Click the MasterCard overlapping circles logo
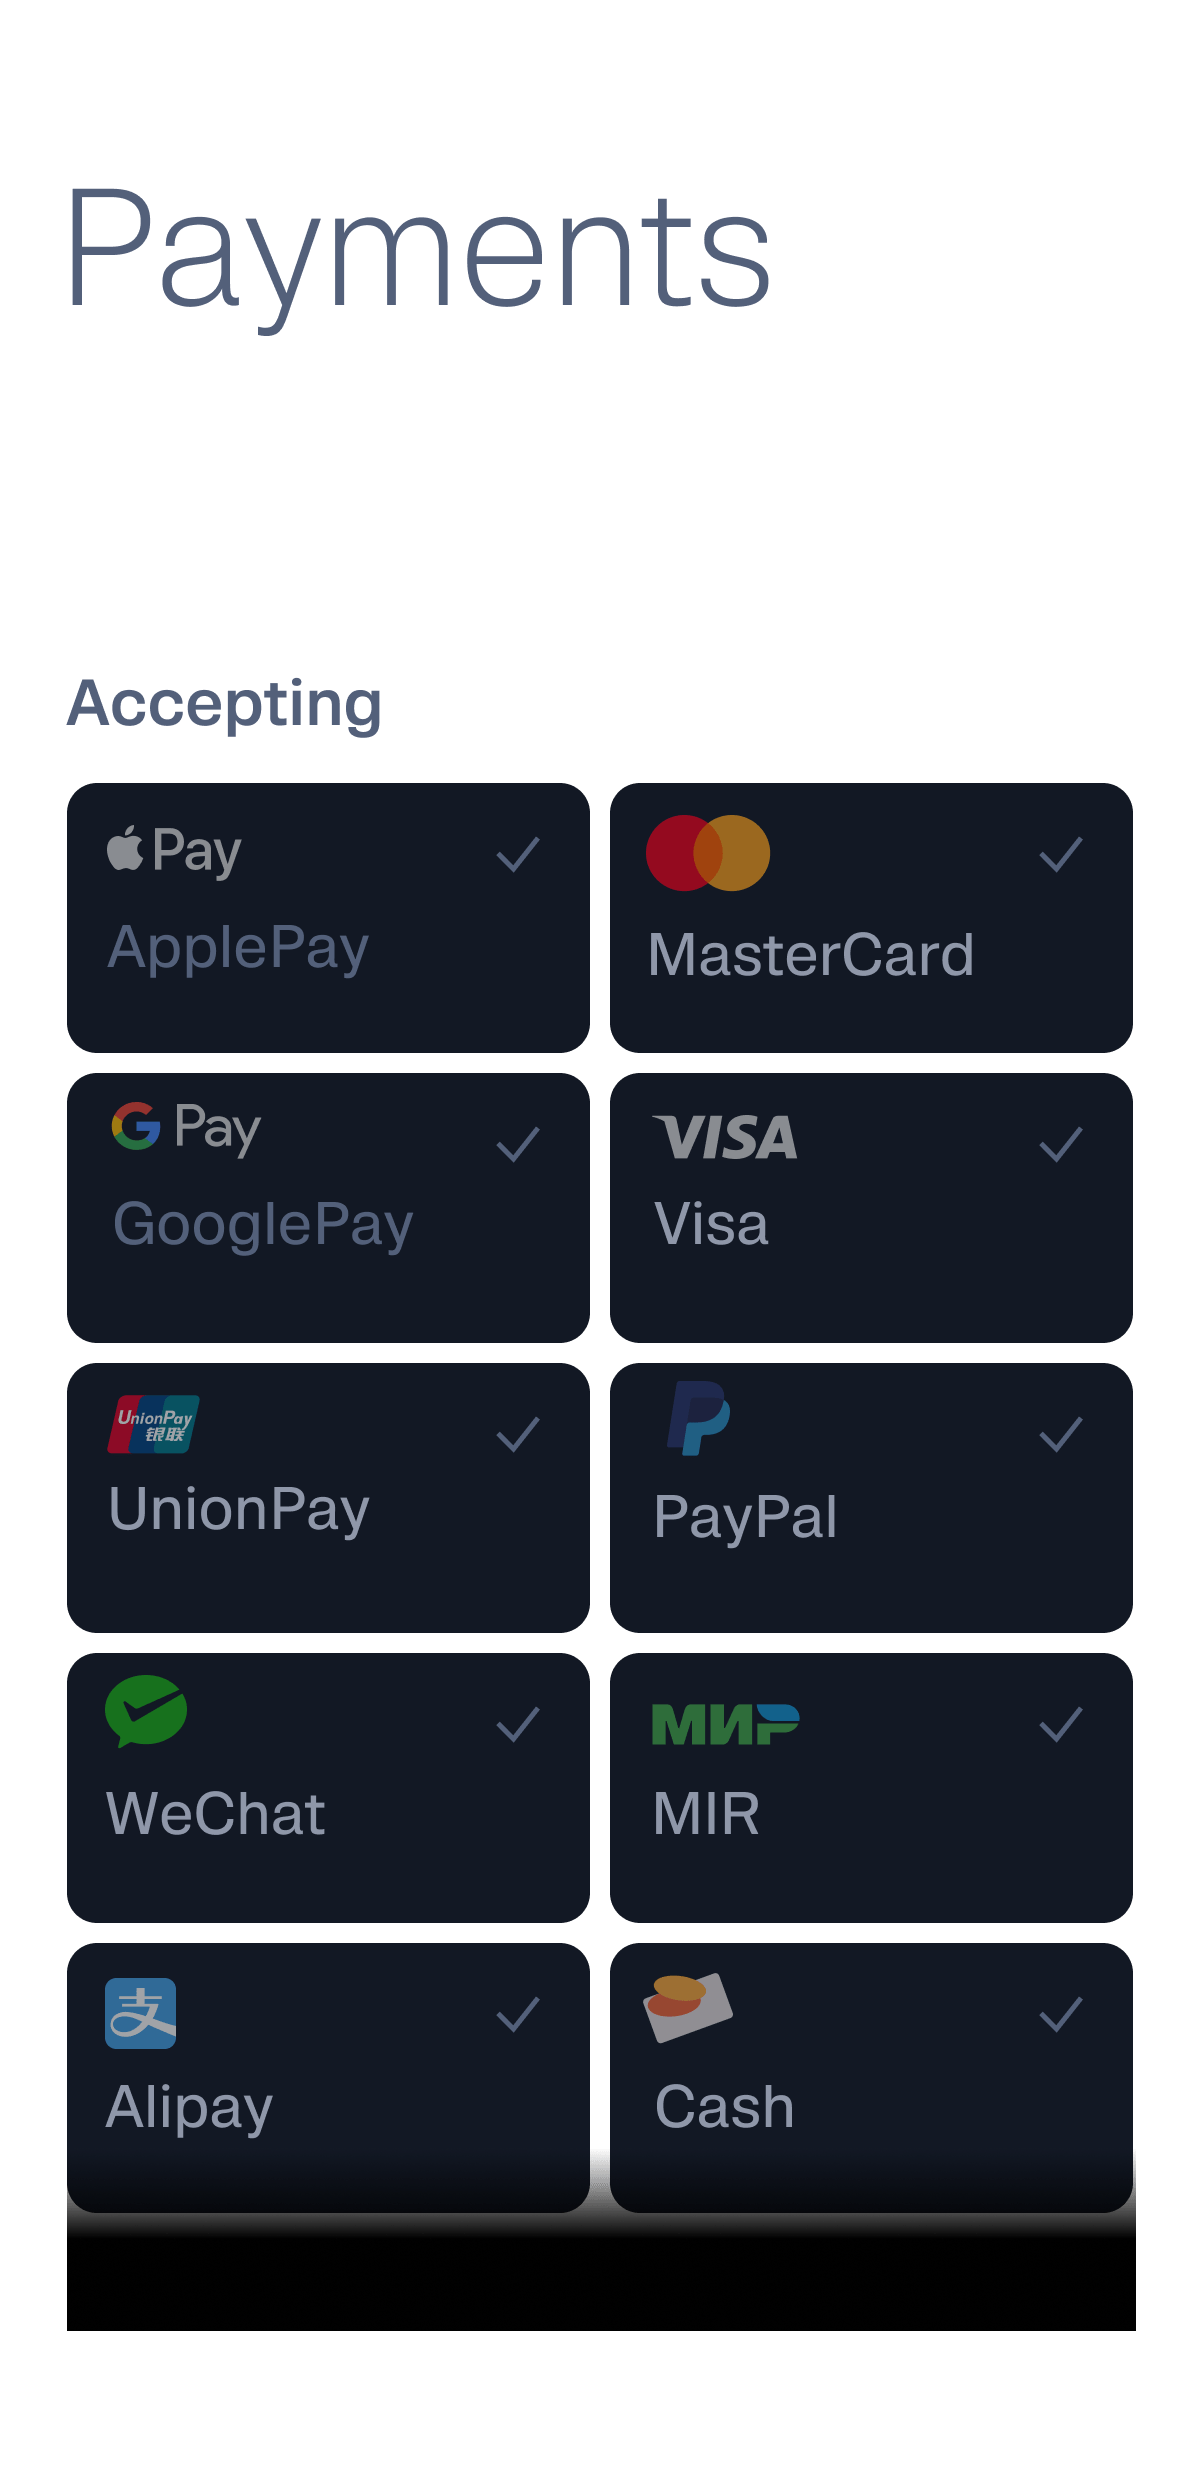The height and width of the screenshot is (2470, 1200). tap(708, 853)
